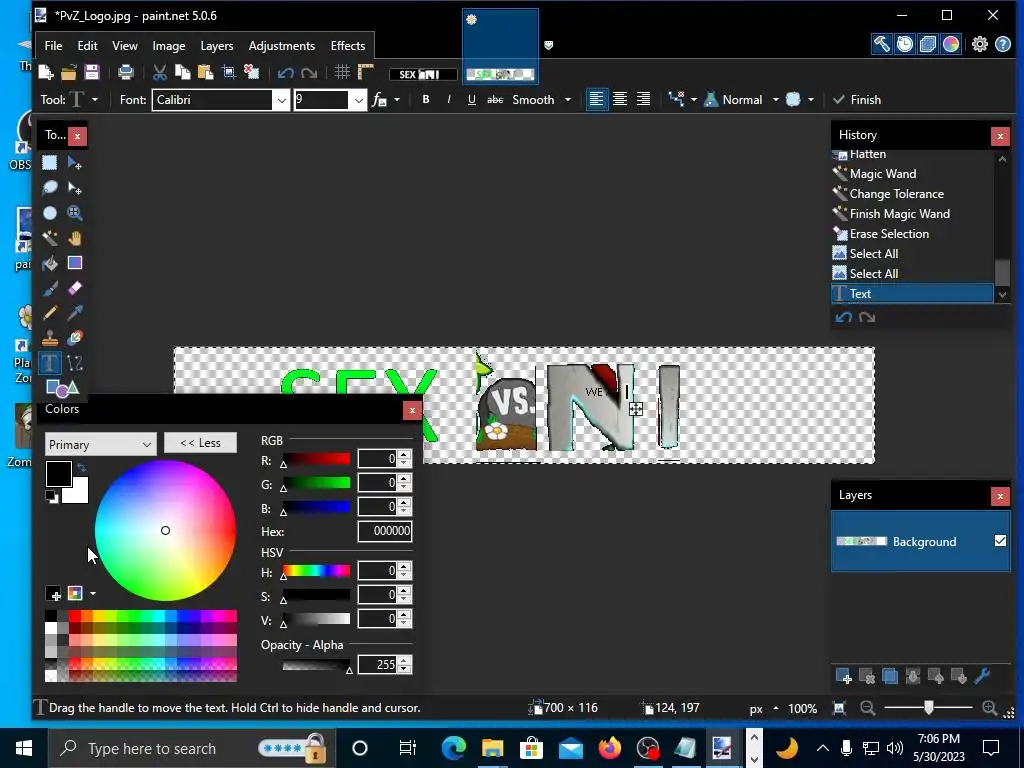
Task: Click the black primary color swatch
Action: click(x=57, y=473)
